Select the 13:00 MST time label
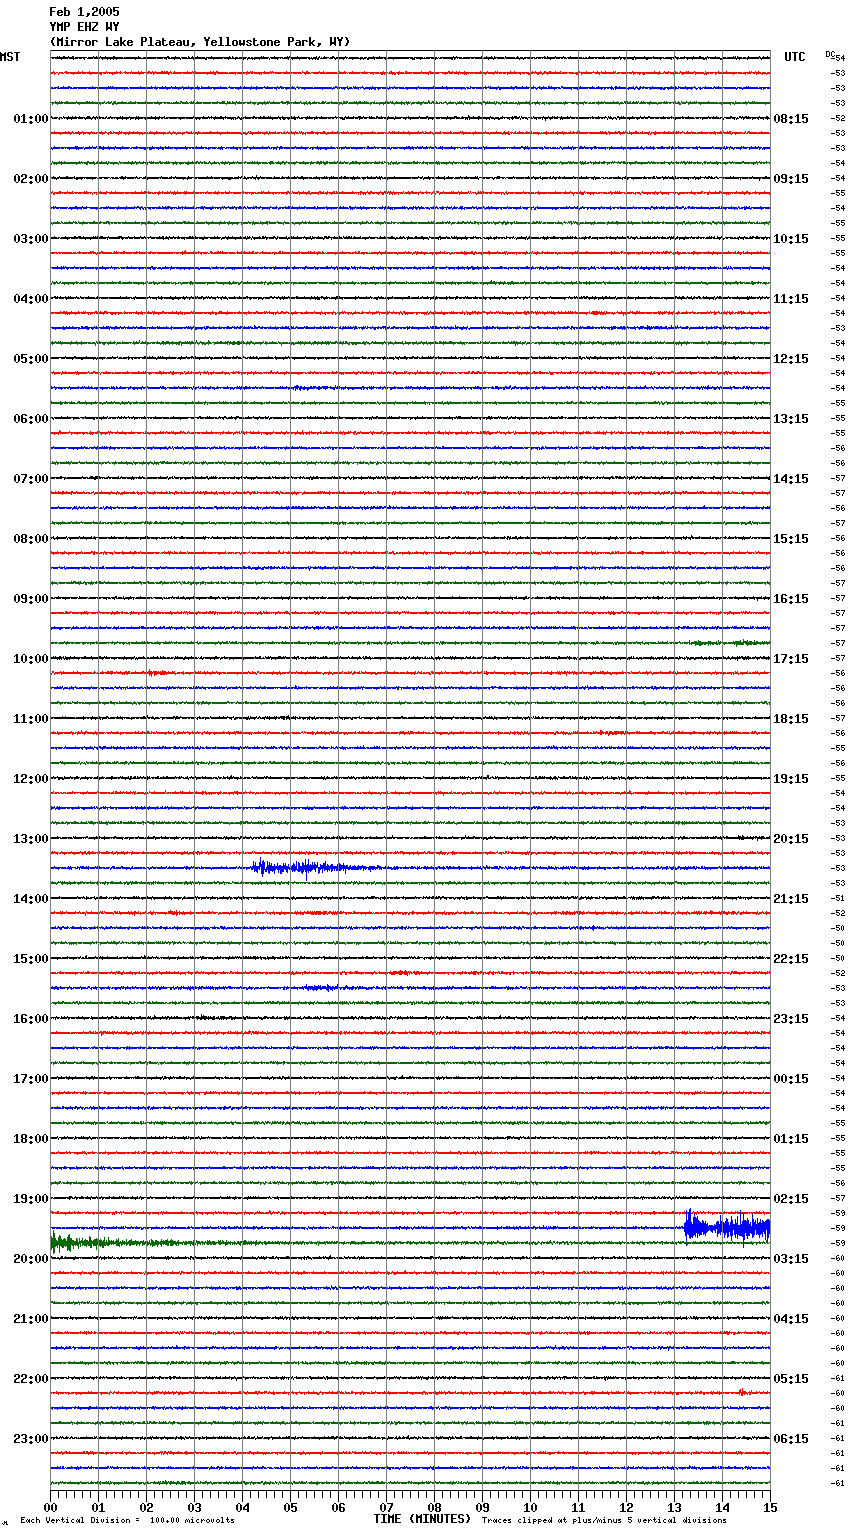 pos(31,839)
